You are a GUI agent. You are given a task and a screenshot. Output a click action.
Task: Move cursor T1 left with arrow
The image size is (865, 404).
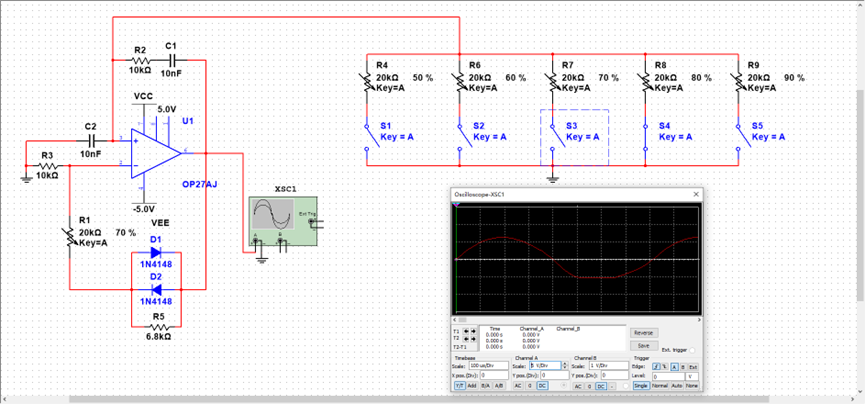tap(466, 331)
